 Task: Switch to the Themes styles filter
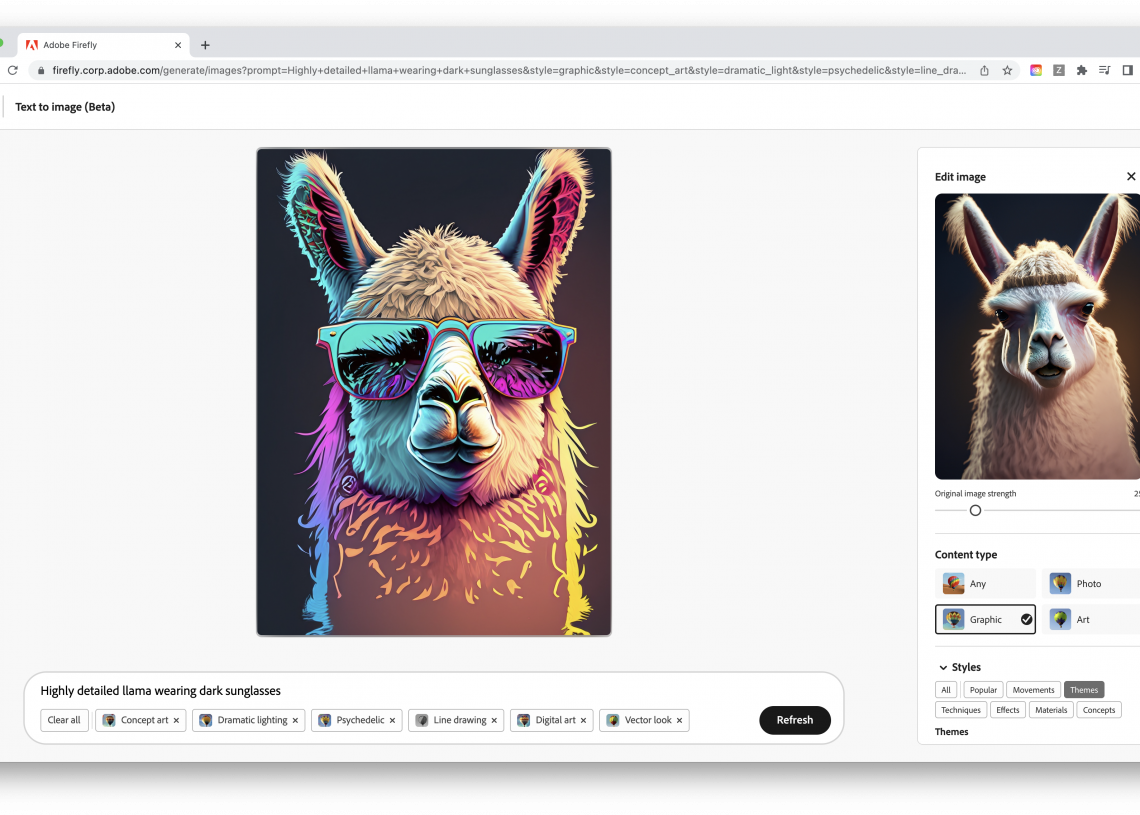tap(1084, 690)
